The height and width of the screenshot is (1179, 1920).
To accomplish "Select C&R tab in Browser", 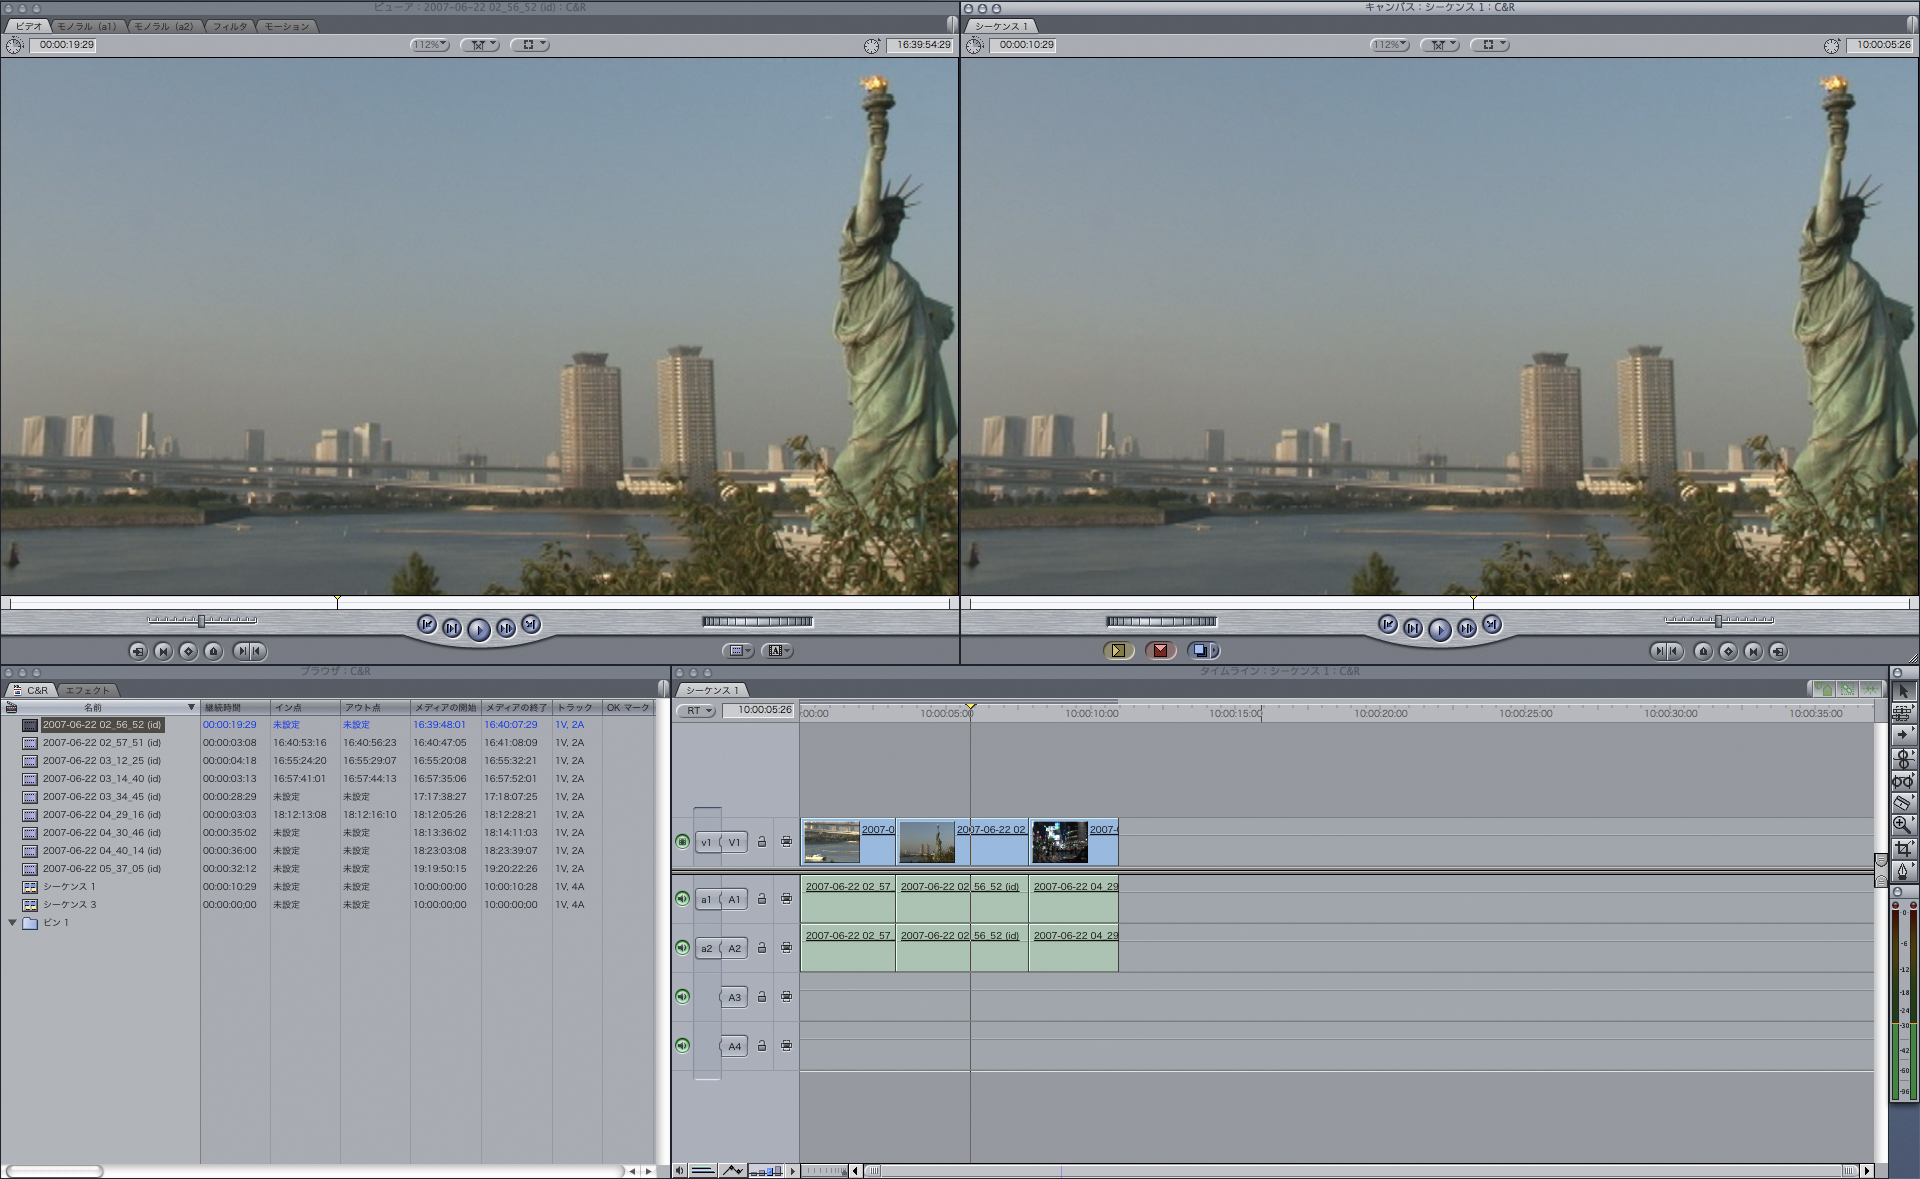I will click(x=32, y=690).
